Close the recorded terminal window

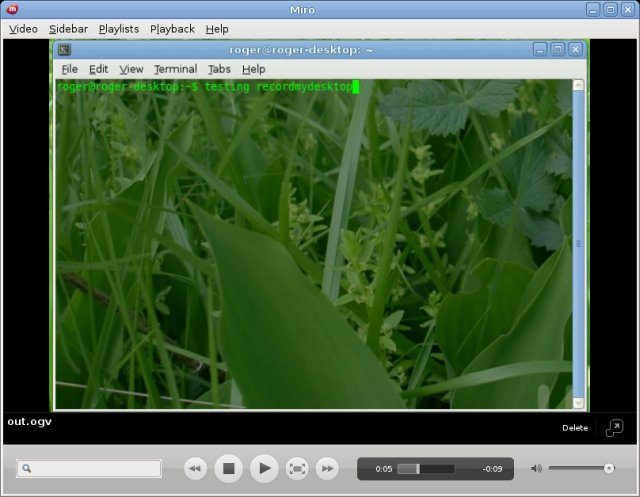[576, 49]
